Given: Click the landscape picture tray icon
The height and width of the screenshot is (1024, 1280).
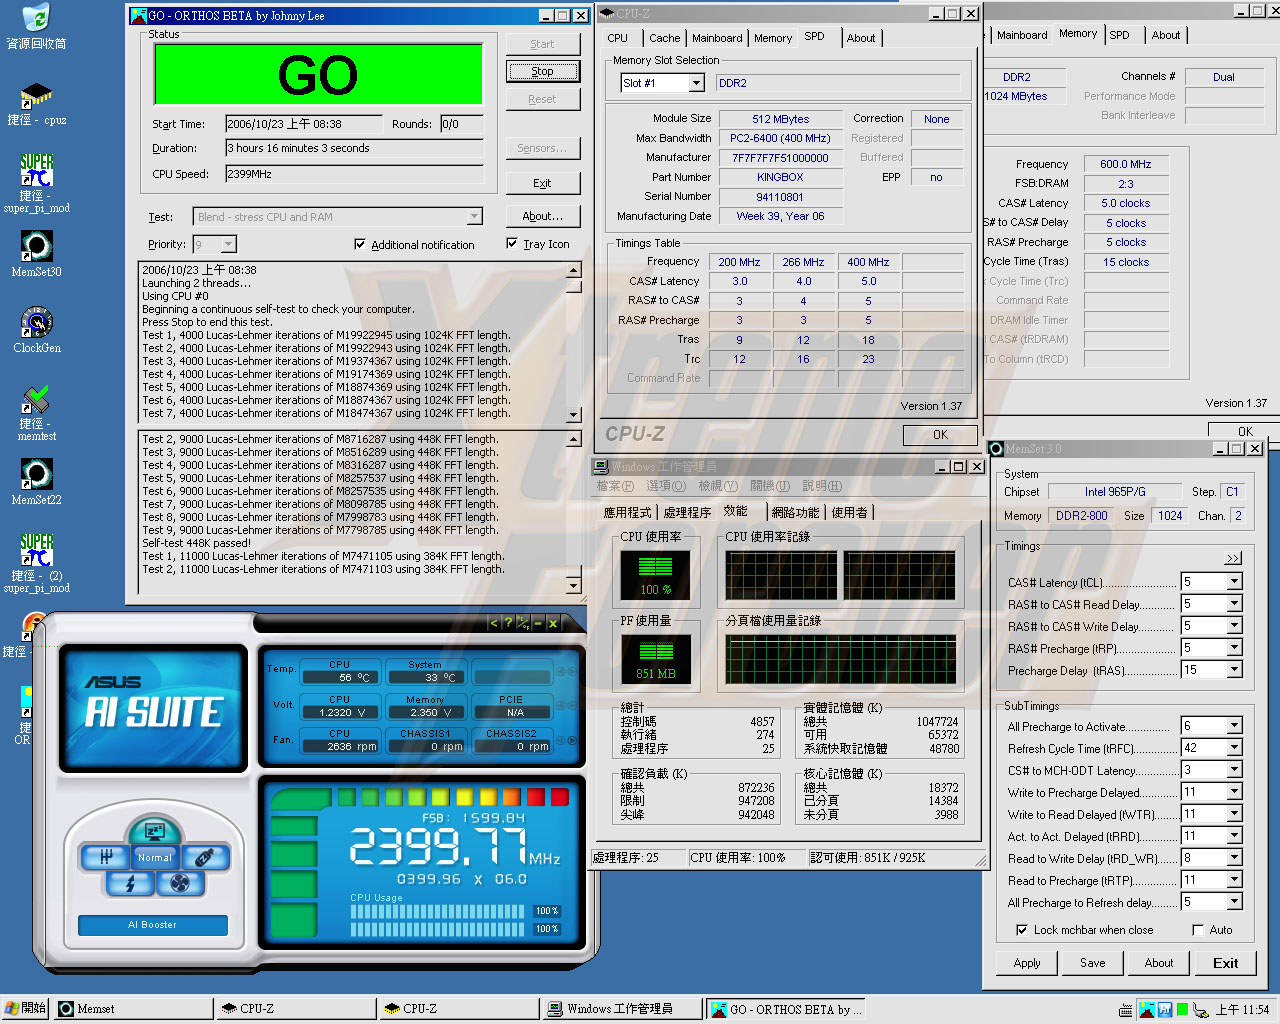Looking at the screenshot, I should (x=1147, y=1010).
